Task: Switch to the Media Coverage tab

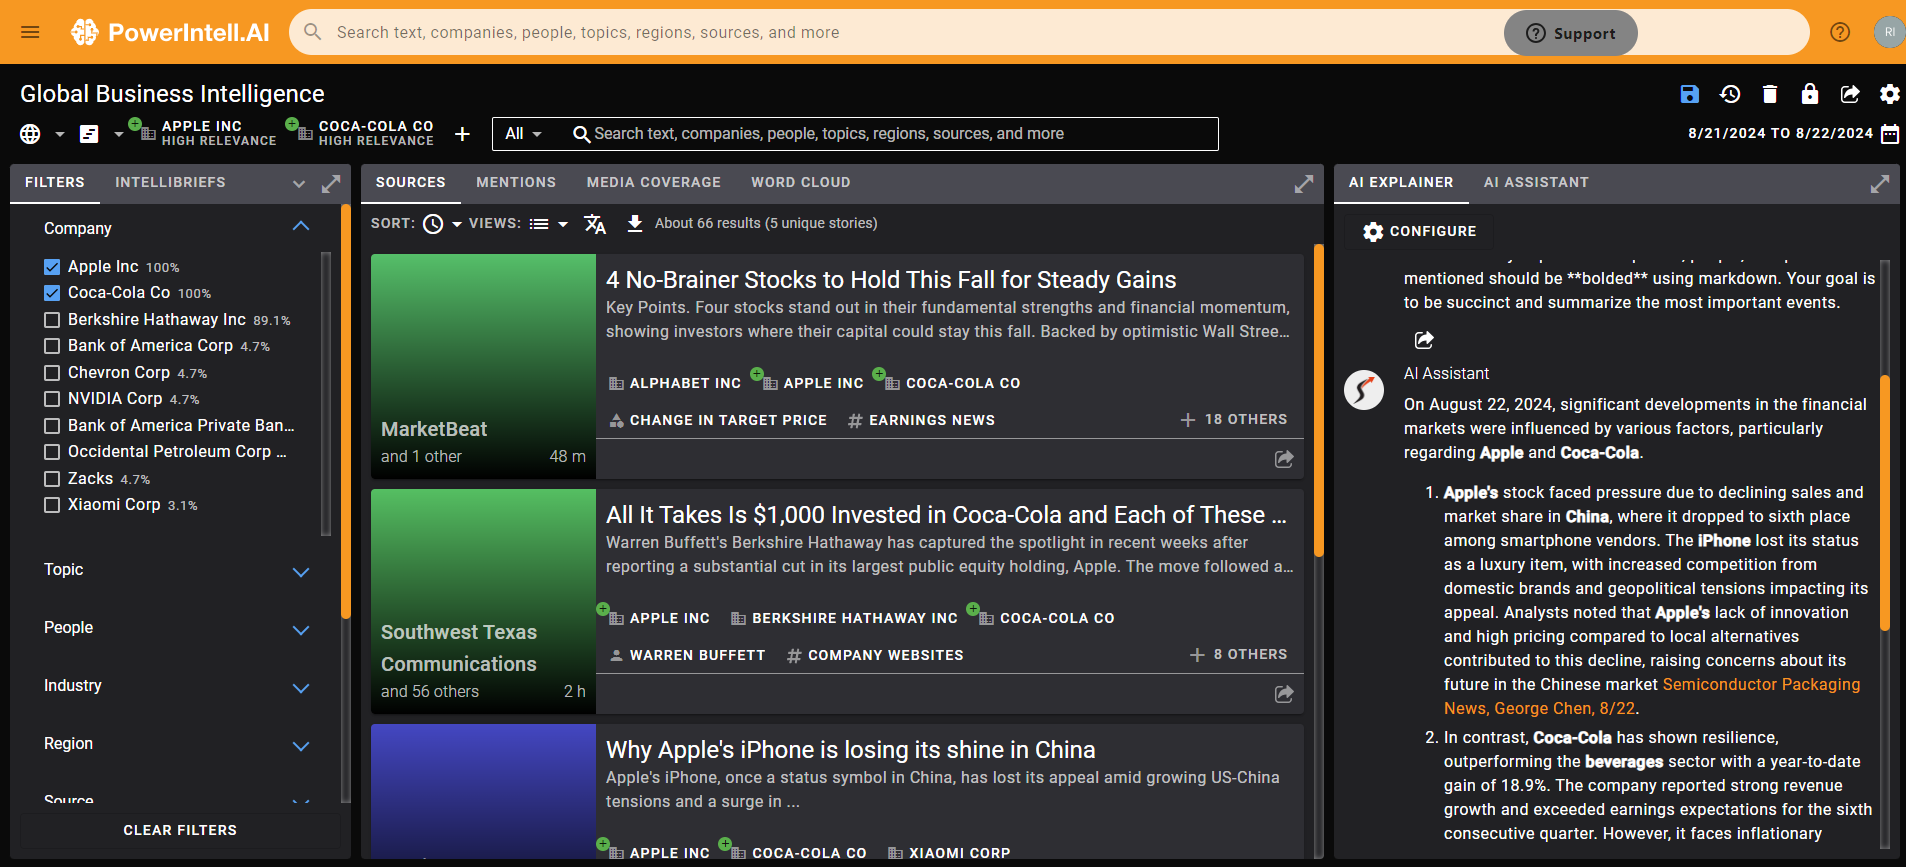Action: coord(654,183)
